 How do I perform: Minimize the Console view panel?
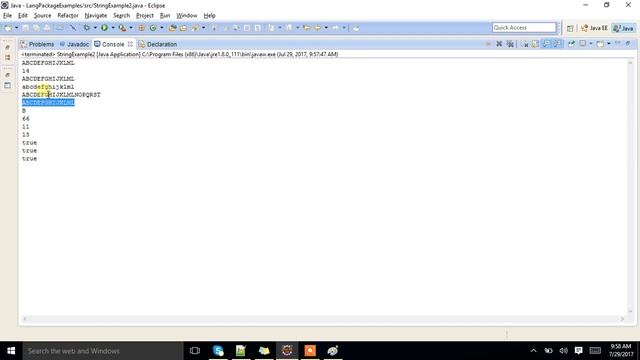pyautogui.click(x=618, y=43)
